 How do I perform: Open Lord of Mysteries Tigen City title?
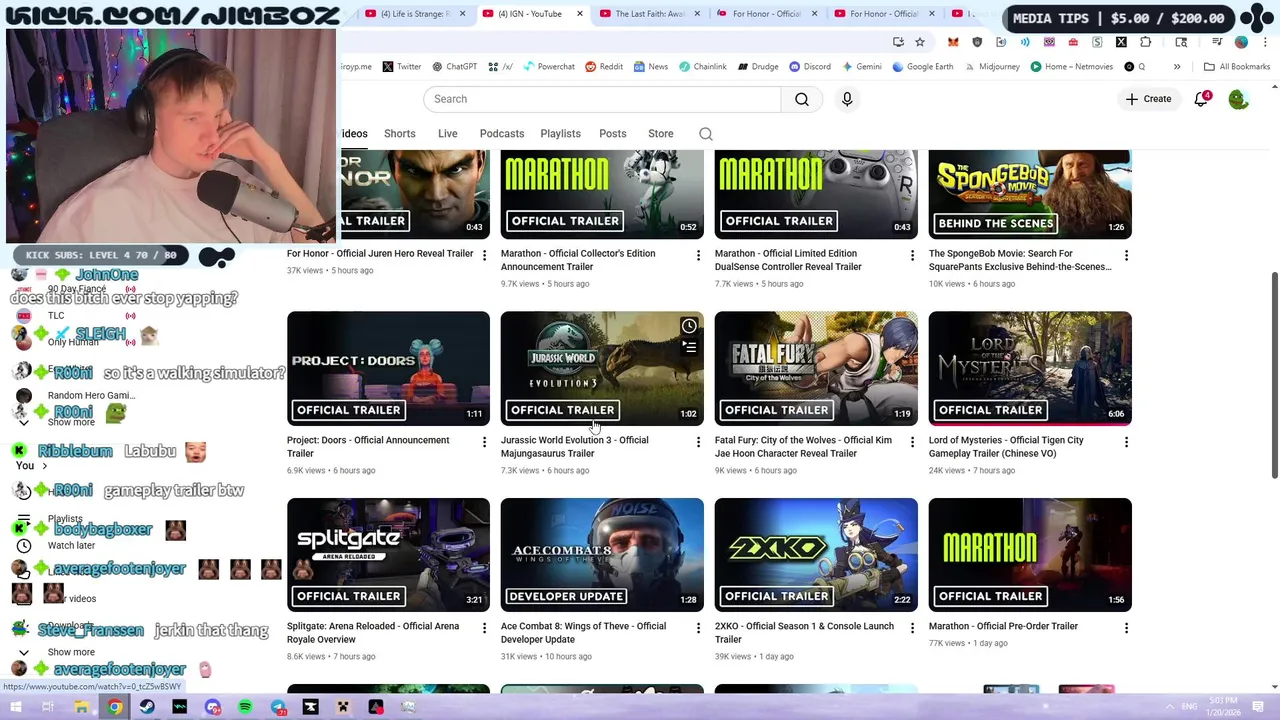pos(1006,447)
